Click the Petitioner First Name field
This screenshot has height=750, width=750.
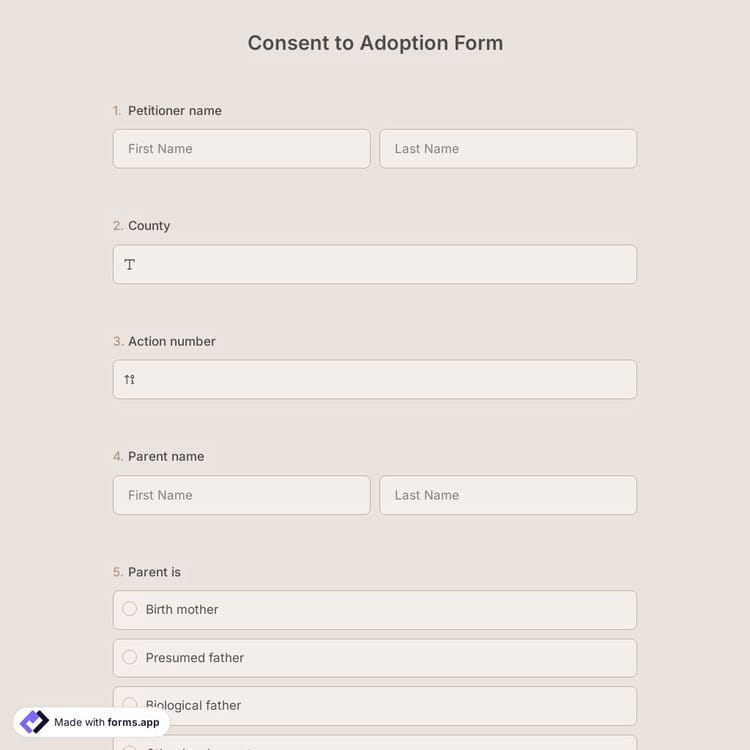point(241,149)
